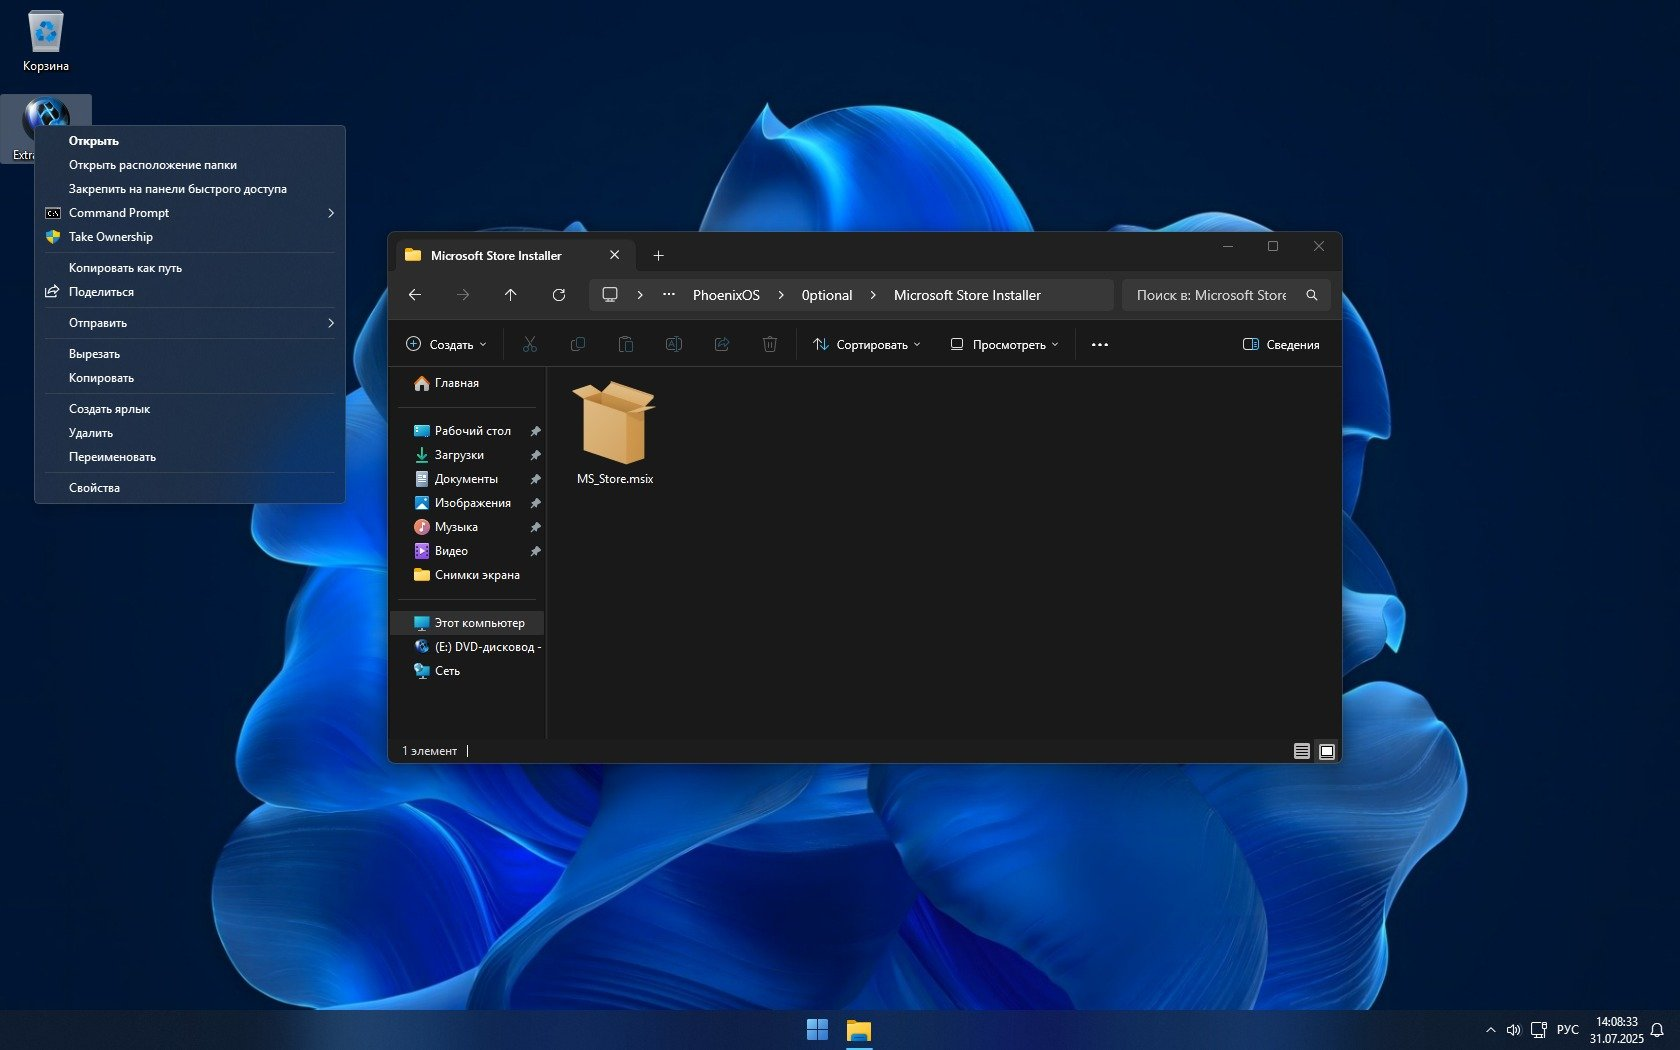Expand the Просмотреть dropdown
The image size is (1680, 1050).
click(x=1004, y=345)
